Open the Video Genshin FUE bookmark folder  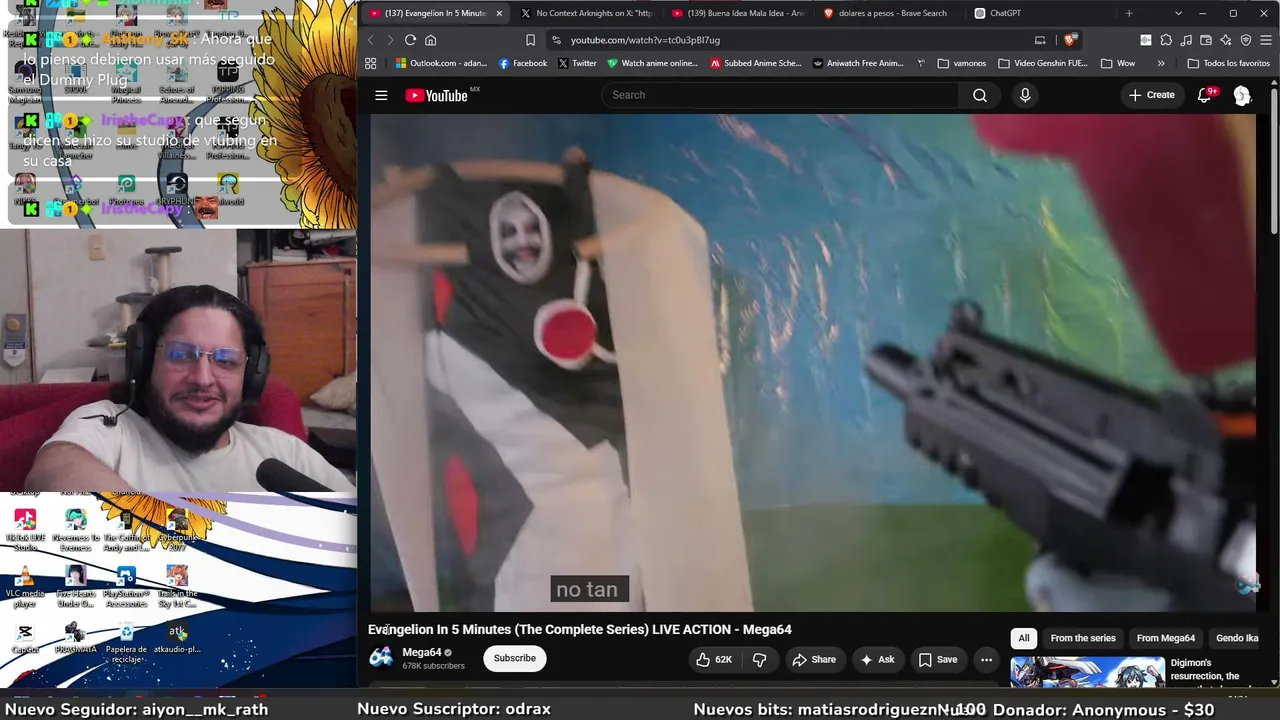(1043, 63)
